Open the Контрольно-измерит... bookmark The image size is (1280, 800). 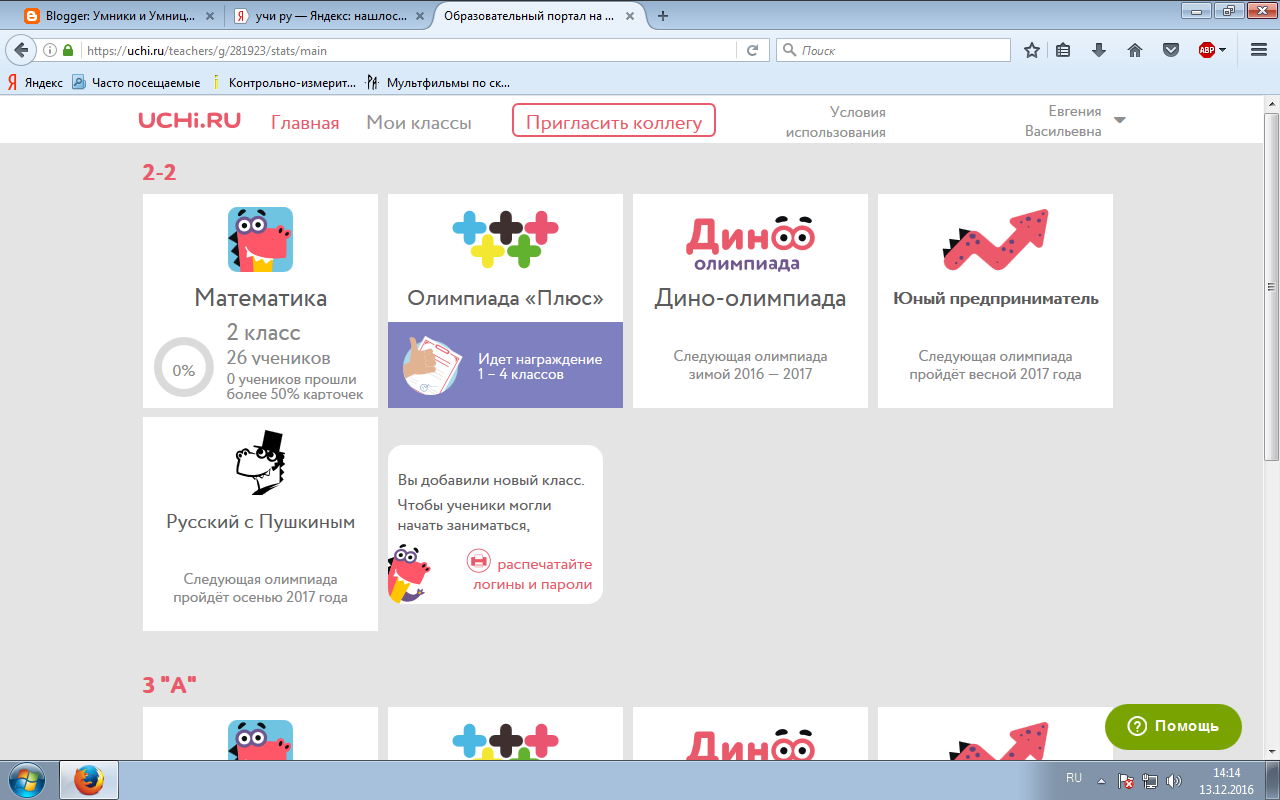coord(282,83)
